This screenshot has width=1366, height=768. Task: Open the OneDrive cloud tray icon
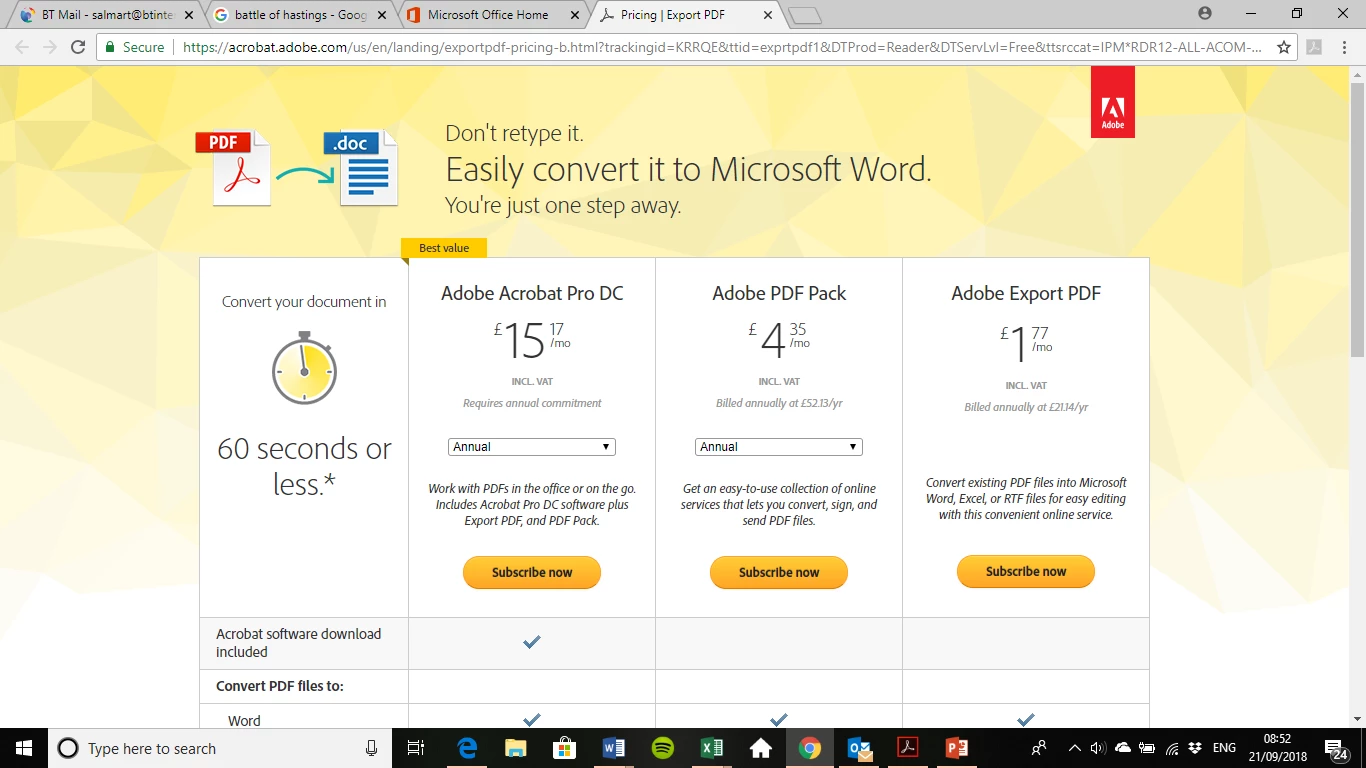point(1122,748)
